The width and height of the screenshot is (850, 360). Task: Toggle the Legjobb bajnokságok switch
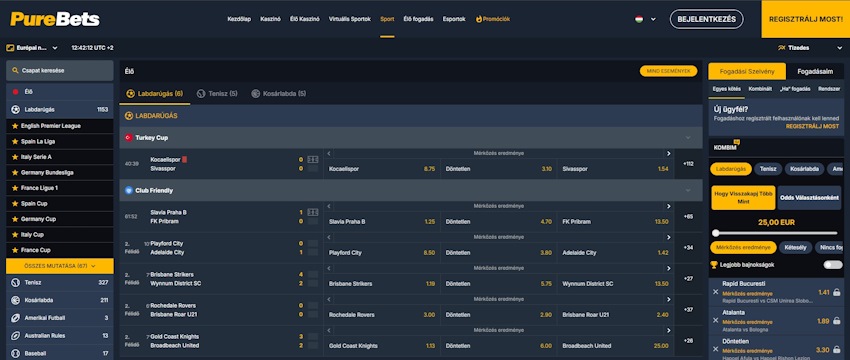(x=833, y=265)
